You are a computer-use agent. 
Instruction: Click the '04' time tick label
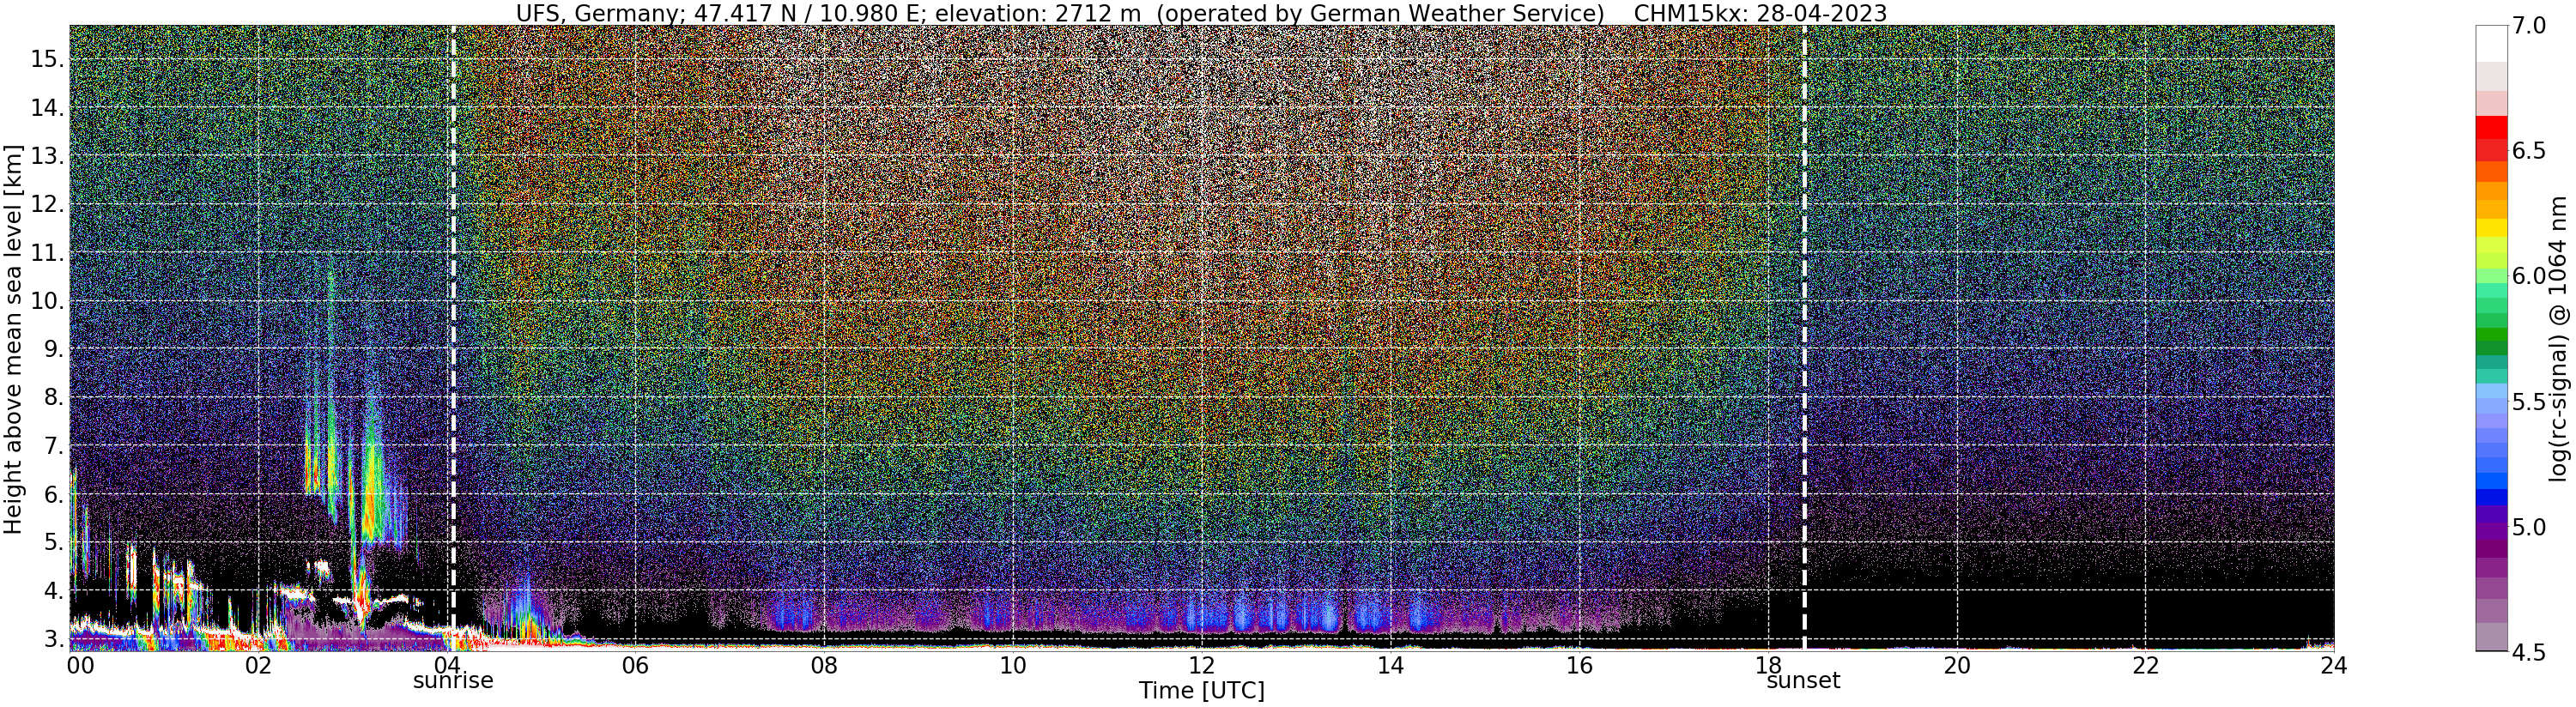pos(447,665)
